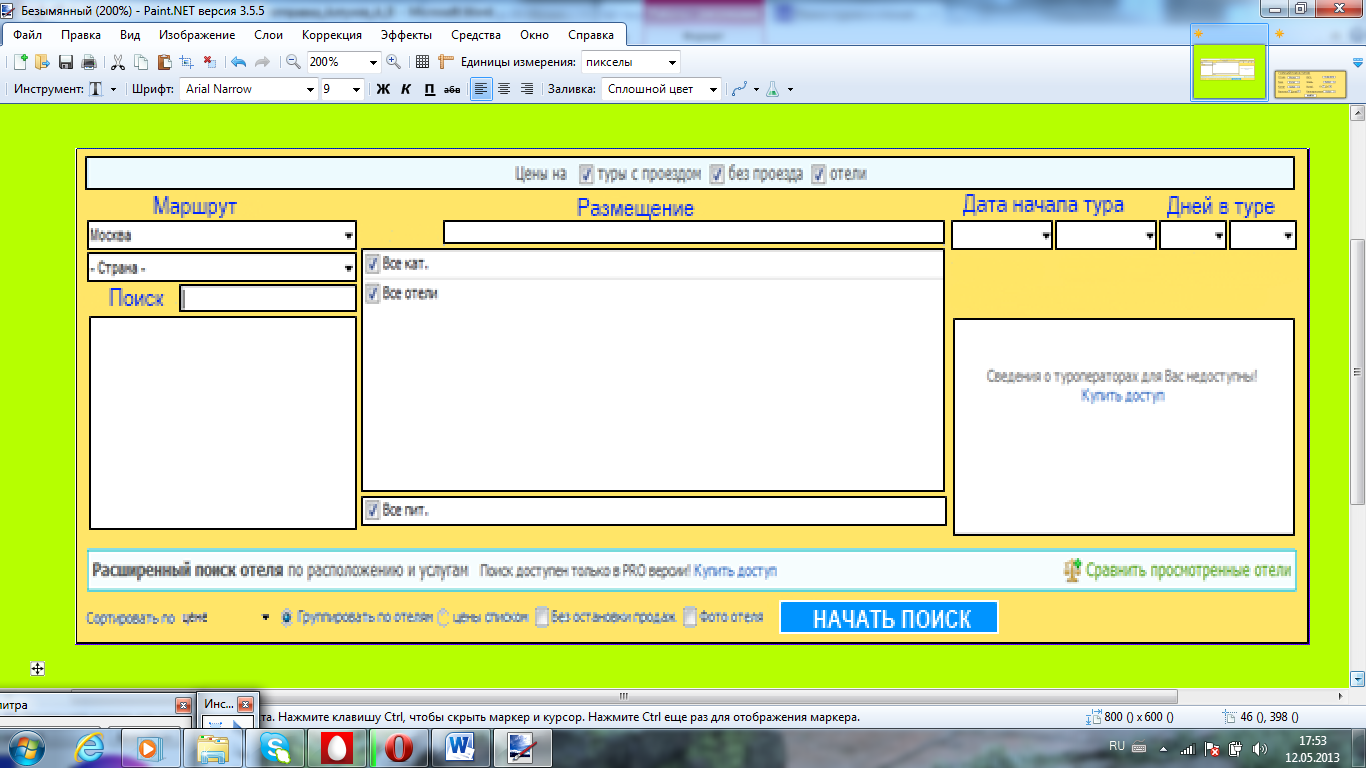The height and width of the screenshot is (768, 1366).
Task: Undo the last action with the blue arrow
Action: (238, 62)
